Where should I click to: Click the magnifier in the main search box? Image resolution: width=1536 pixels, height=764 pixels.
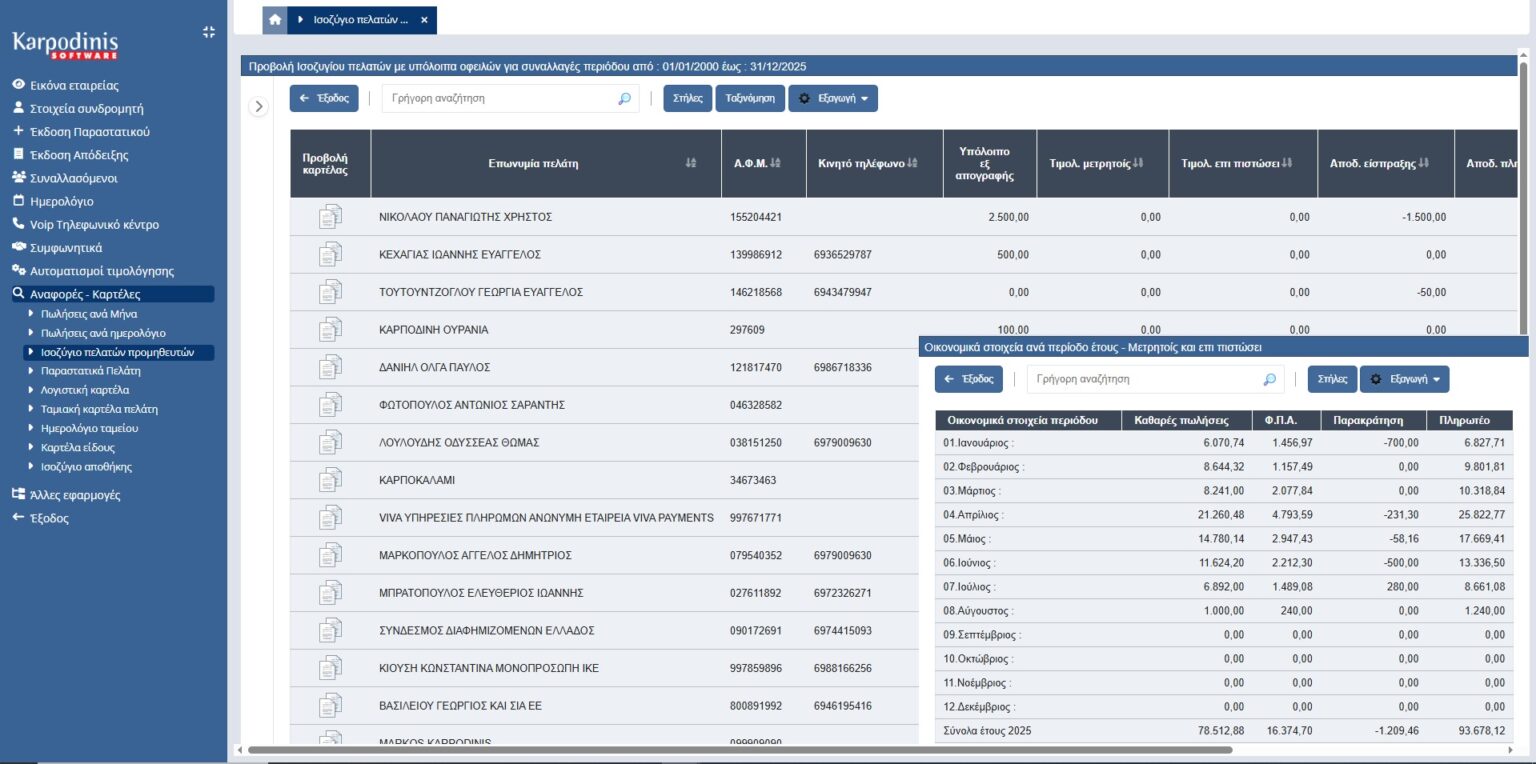(625, 99)
